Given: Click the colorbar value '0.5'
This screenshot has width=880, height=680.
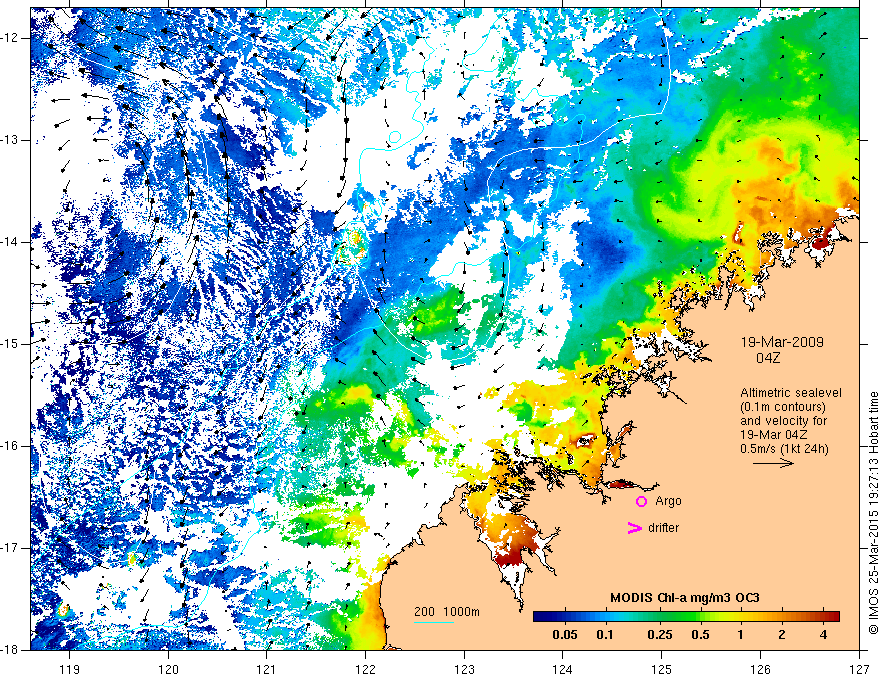Looking at the screenshot, I should coord(700,635).
